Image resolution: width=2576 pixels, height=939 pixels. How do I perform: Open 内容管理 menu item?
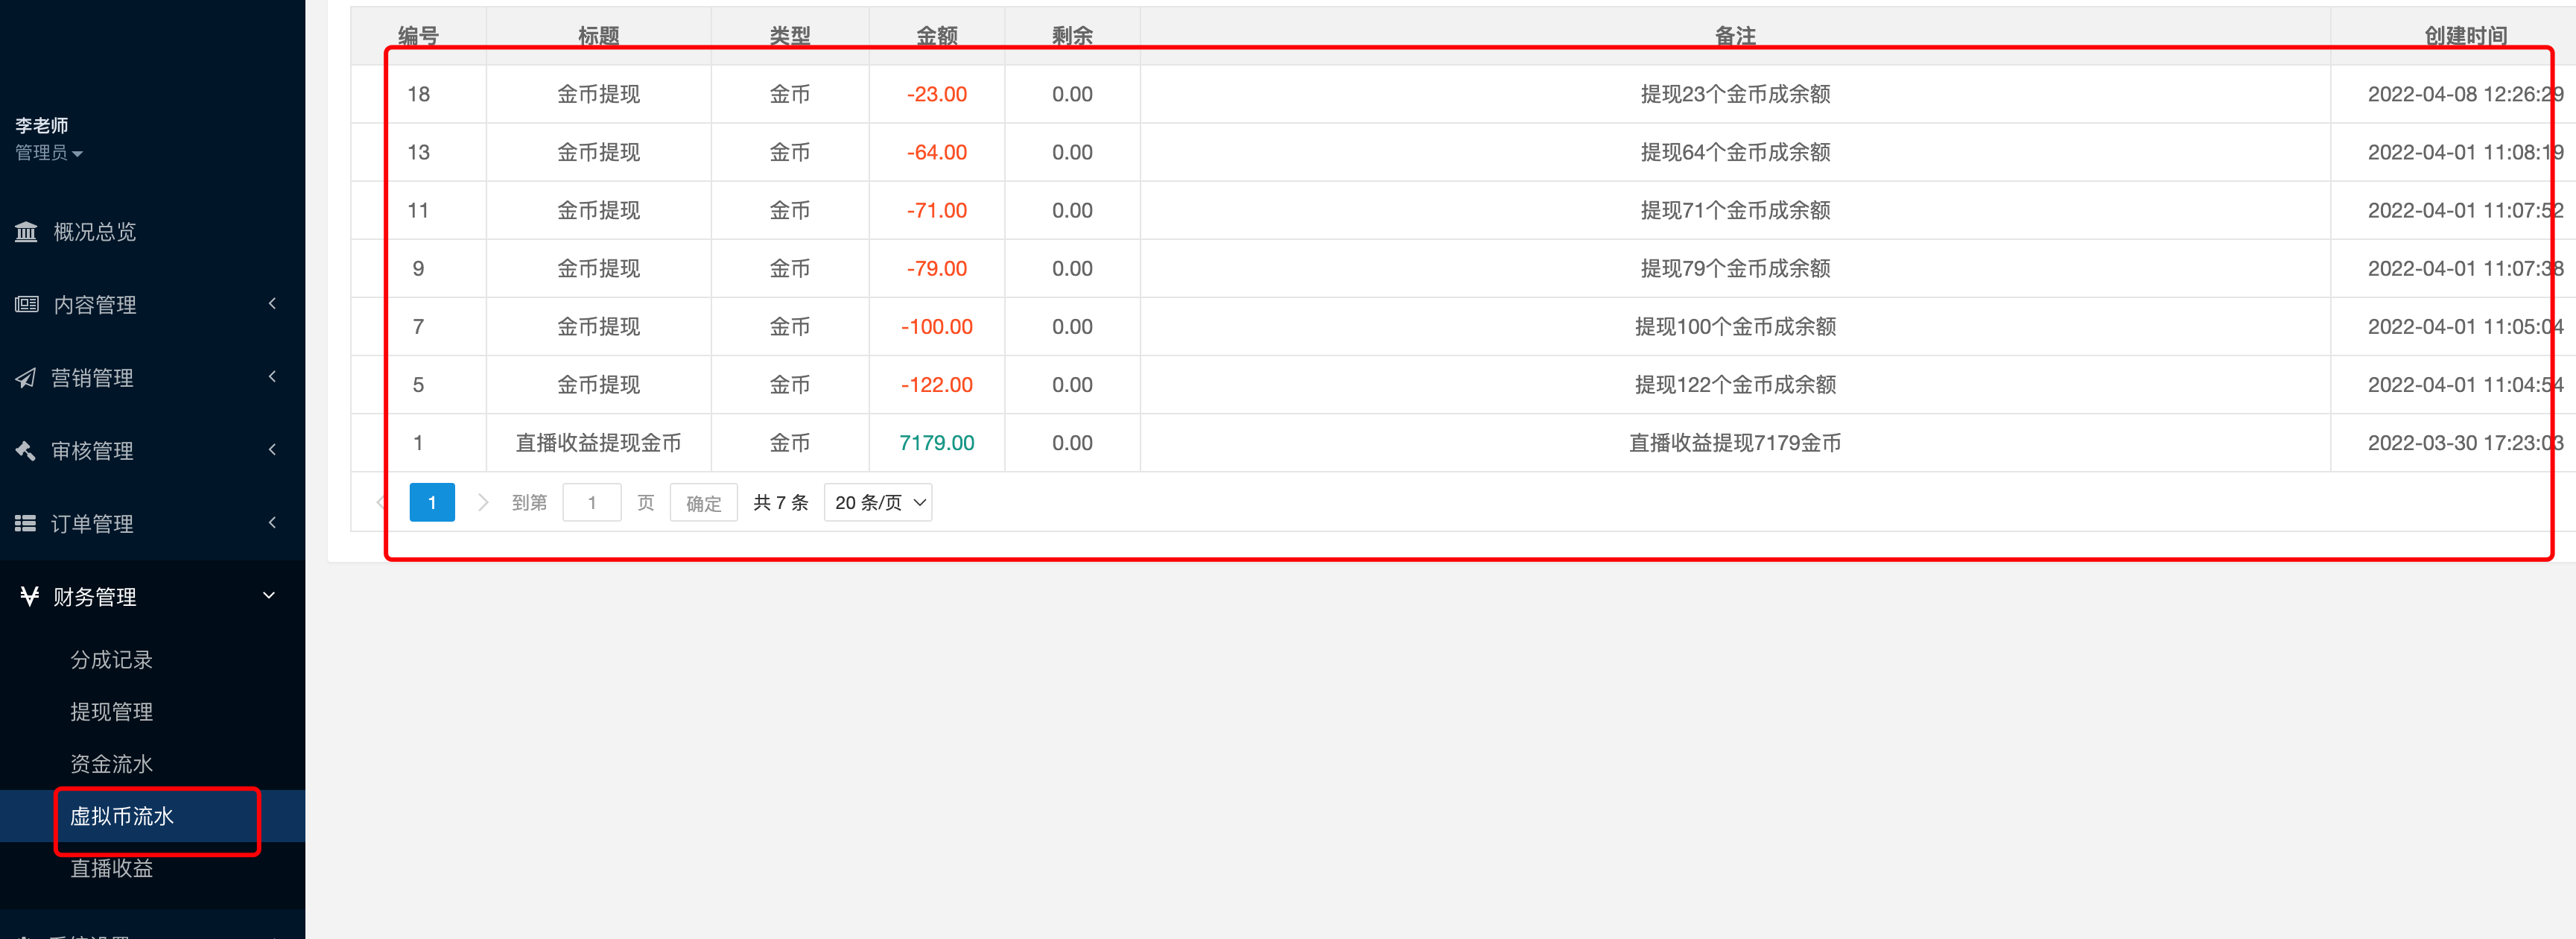pyautogui.click(x=152, y=305)
